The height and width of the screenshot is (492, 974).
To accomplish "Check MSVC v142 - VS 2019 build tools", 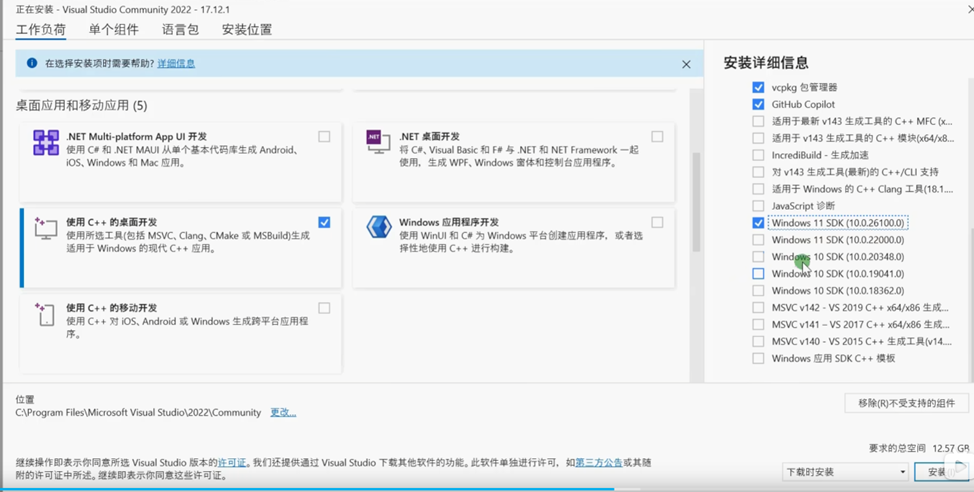I will pos(758,308).
